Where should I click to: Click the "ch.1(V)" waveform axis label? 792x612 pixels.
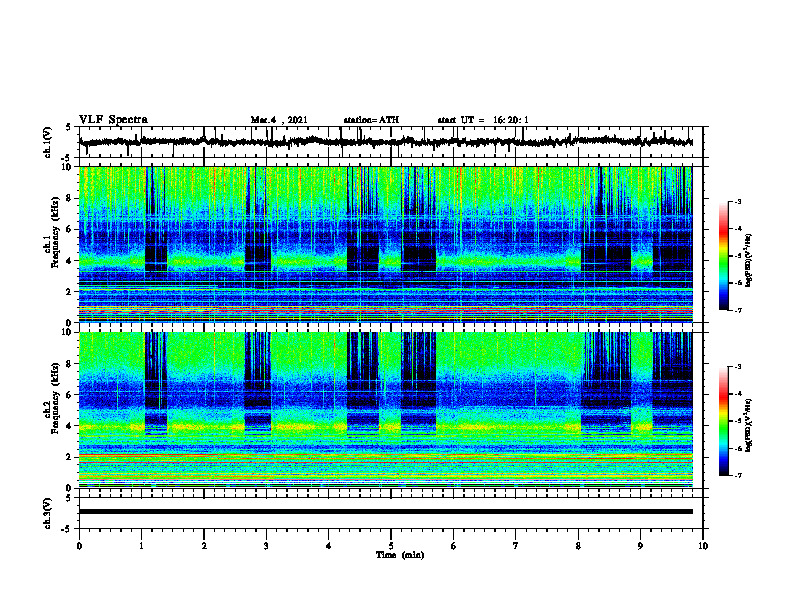tap(48, 142)
